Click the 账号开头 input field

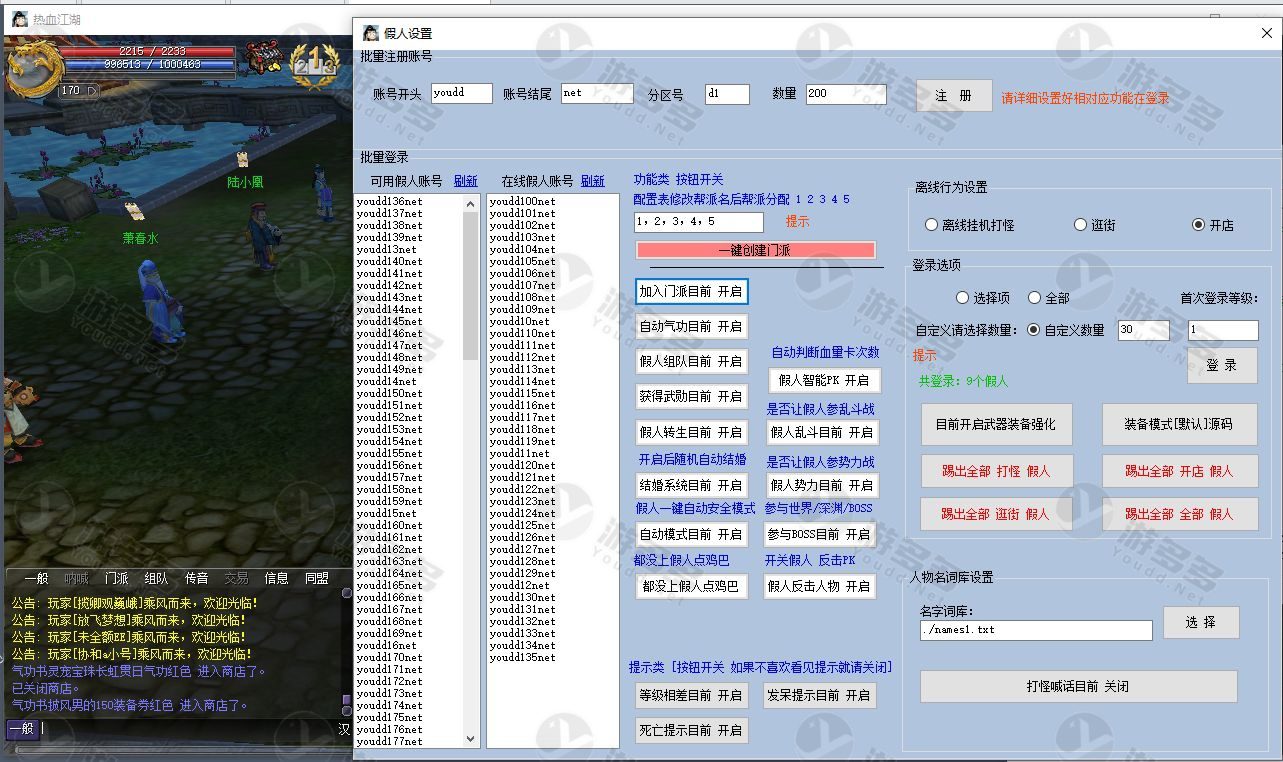pyautogui.click(x=462, y=93)
